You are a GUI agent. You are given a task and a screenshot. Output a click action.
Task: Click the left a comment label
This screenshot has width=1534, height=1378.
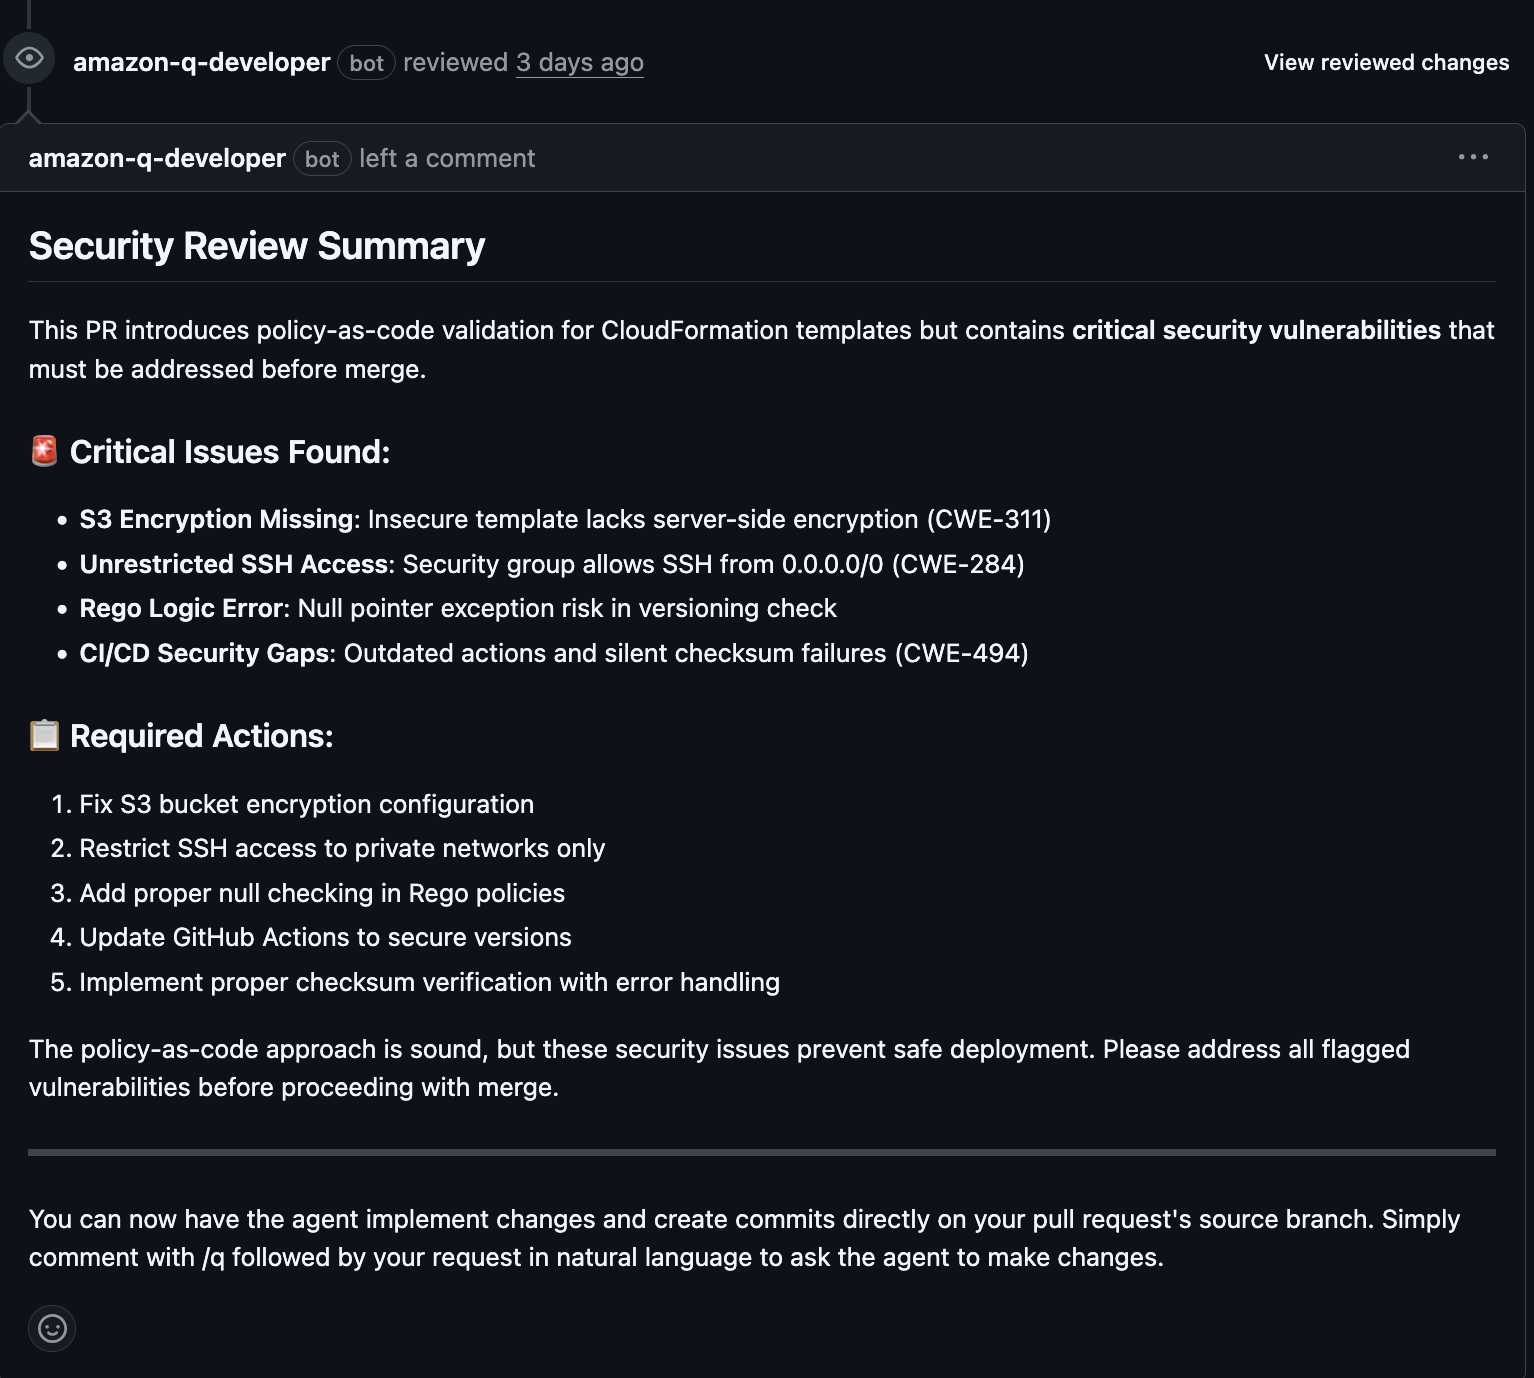click(446, 158)
